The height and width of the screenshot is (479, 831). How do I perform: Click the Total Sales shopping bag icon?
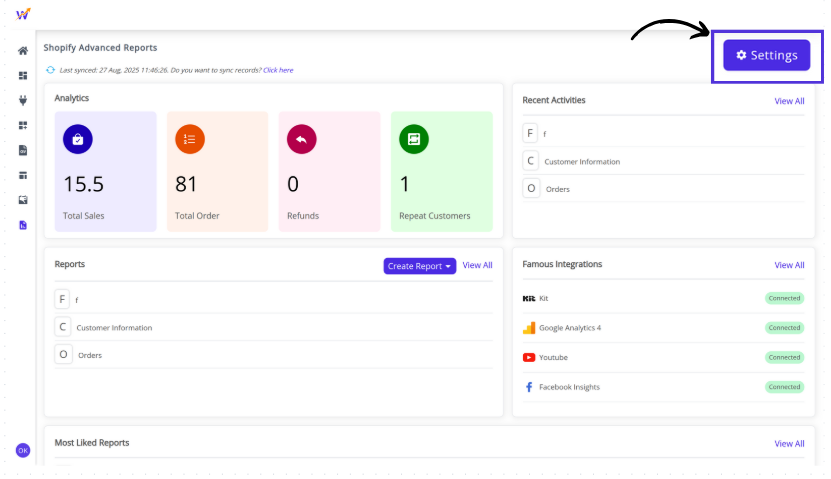tap(78, 140)
